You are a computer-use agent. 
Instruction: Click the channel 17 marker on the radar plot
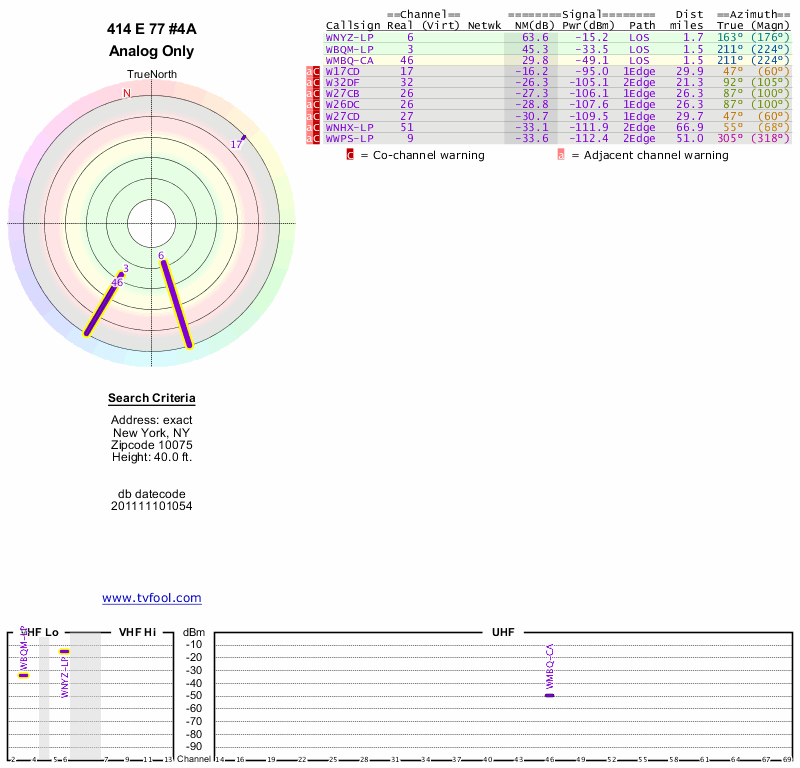(x=240, y=139)
